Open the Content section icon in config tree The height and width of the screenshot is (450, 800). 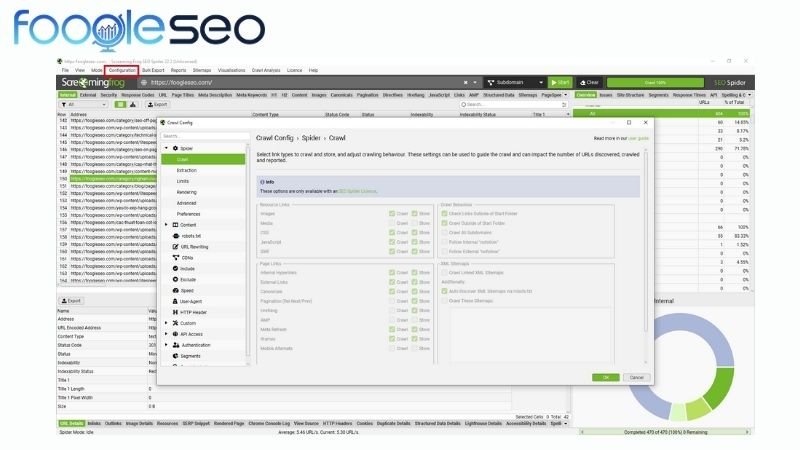point(175,225)
